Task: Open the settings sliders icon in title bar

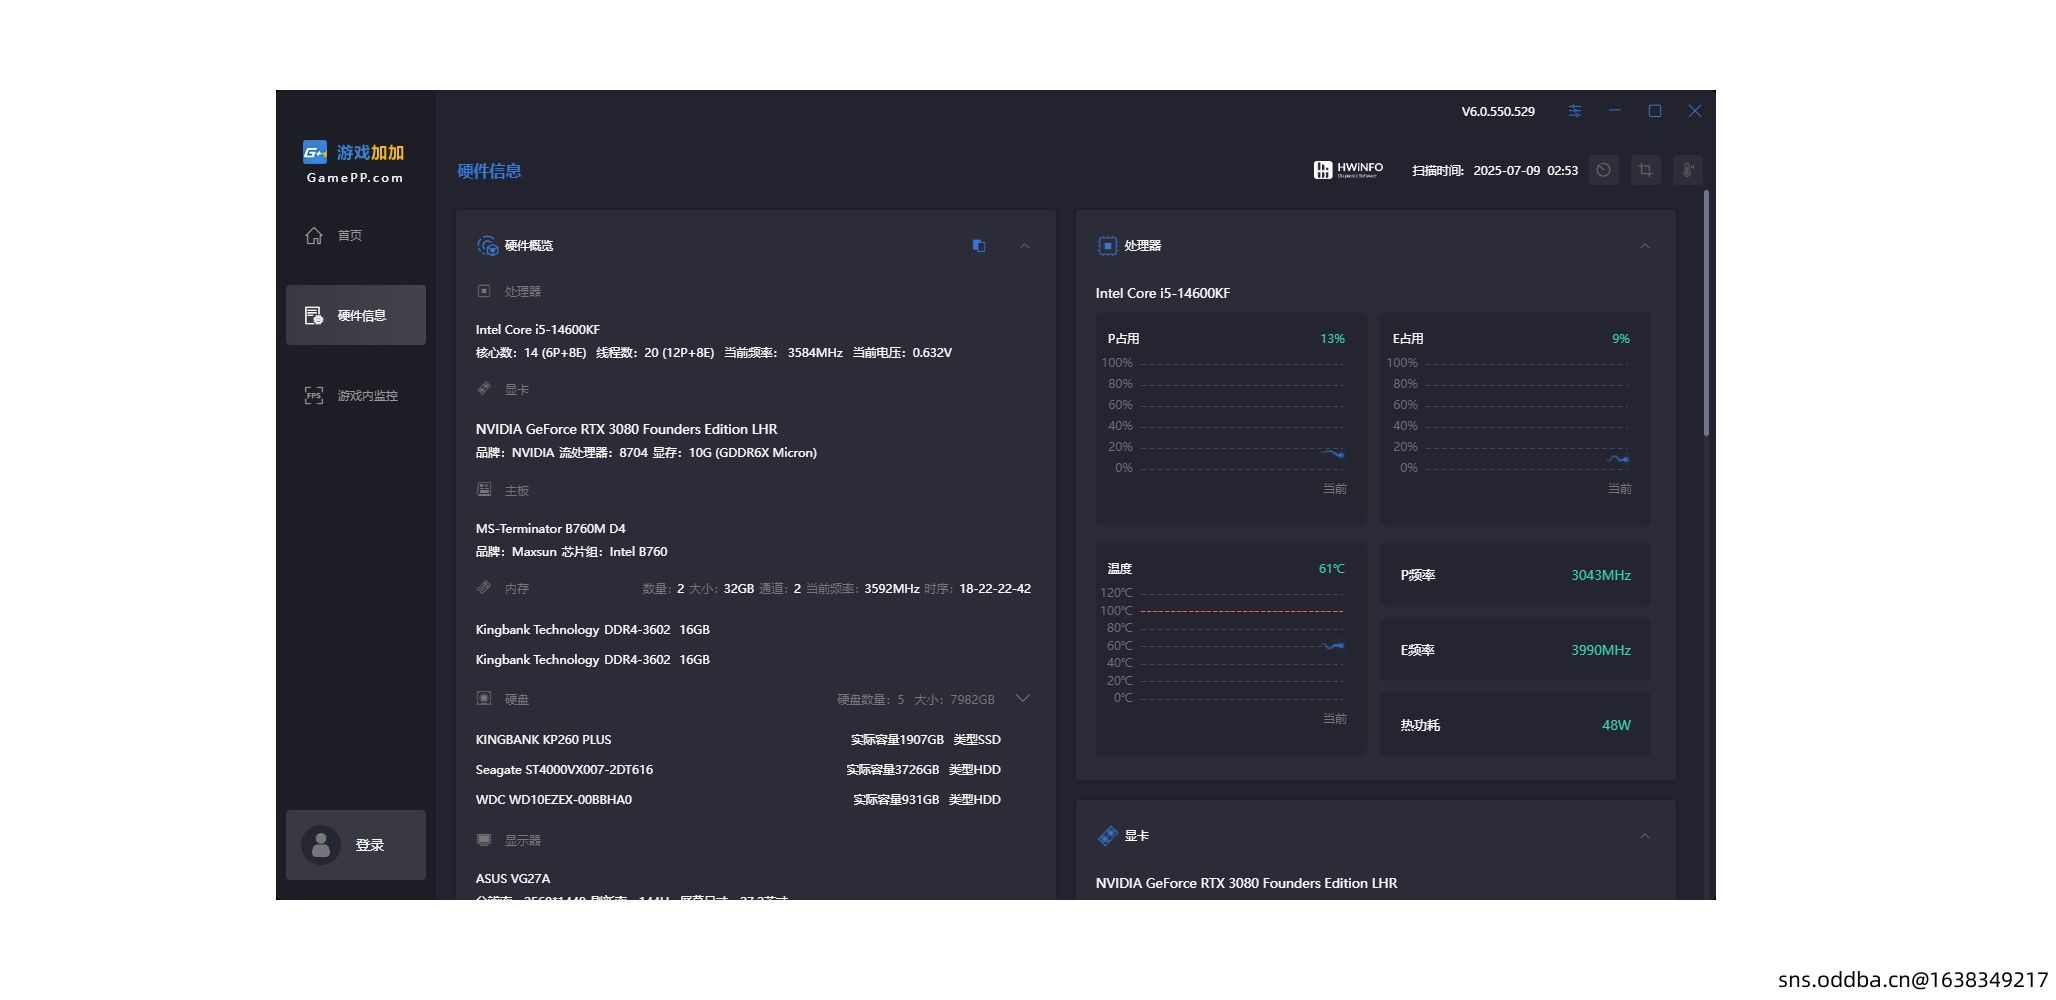Action: coord(1575,111)
